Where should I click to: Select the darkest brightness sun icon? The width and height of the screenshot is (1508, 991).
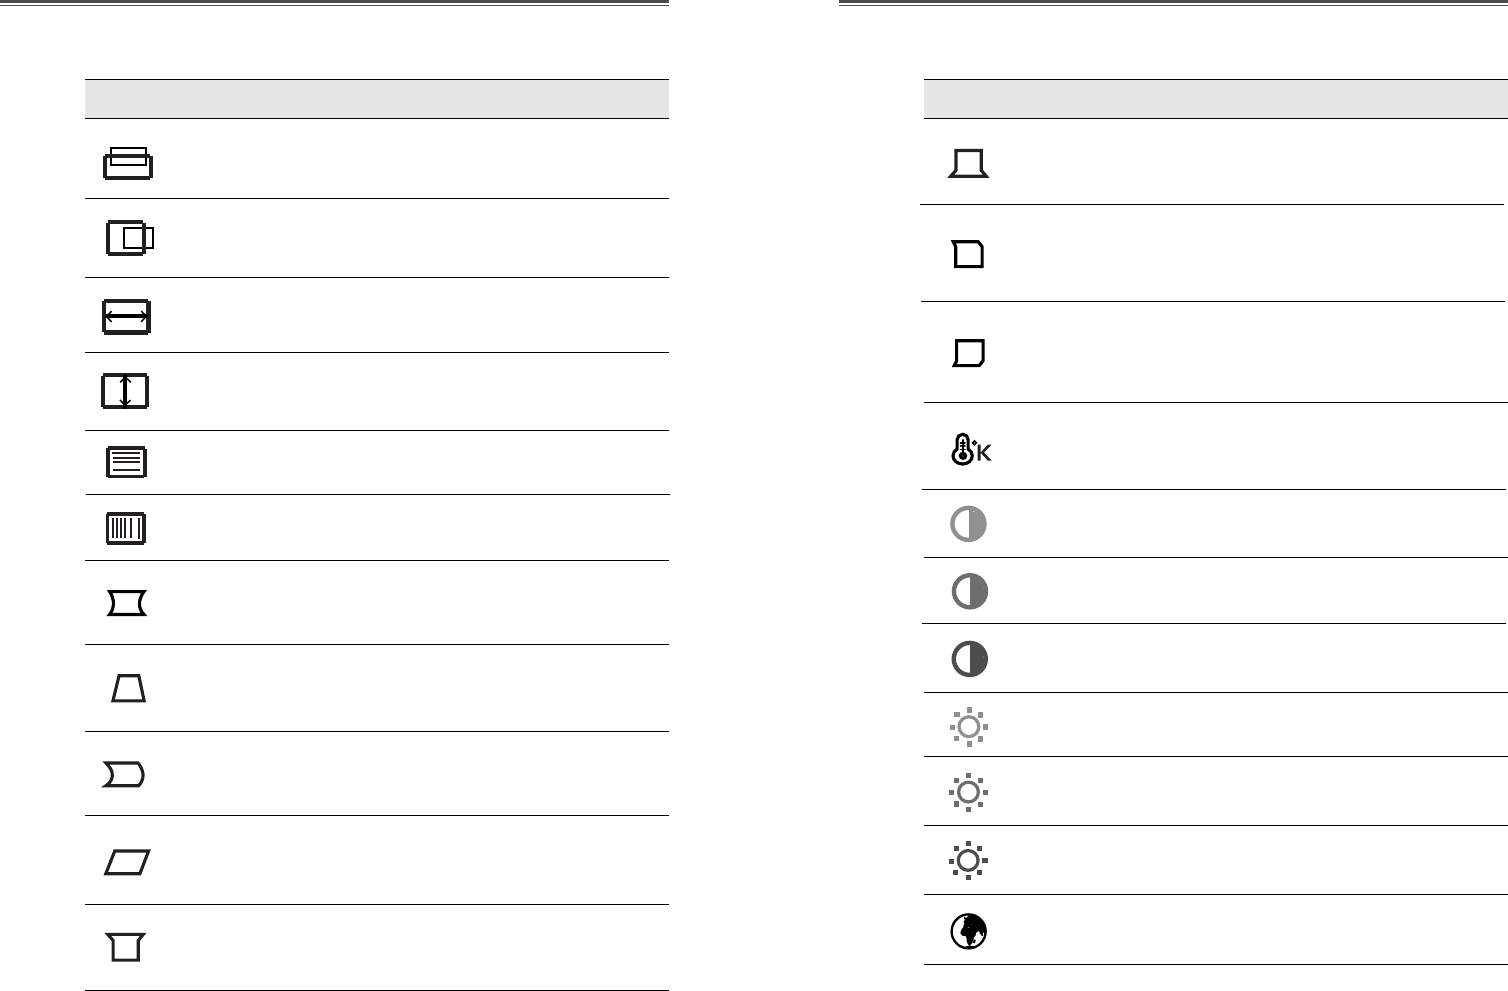(968, 860)
